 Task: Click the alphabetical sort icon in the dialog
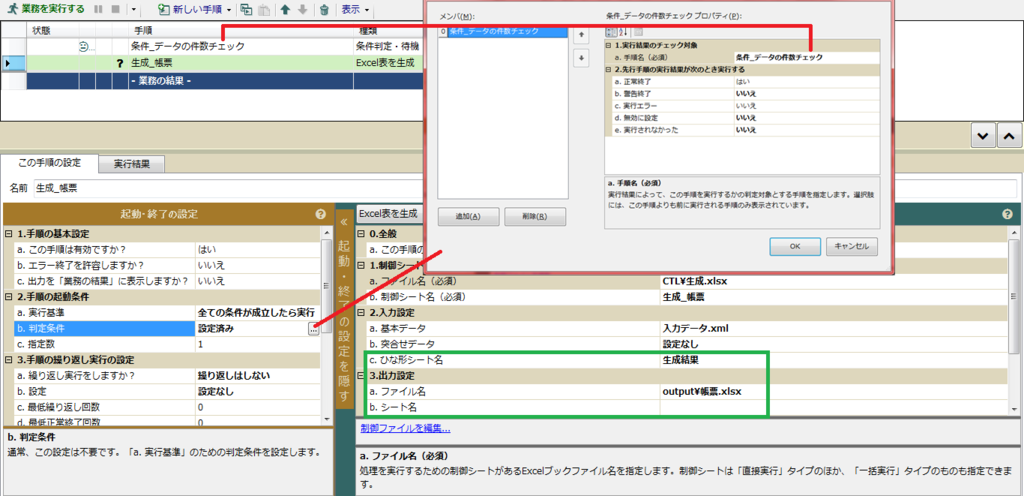[x=623, y=32]
